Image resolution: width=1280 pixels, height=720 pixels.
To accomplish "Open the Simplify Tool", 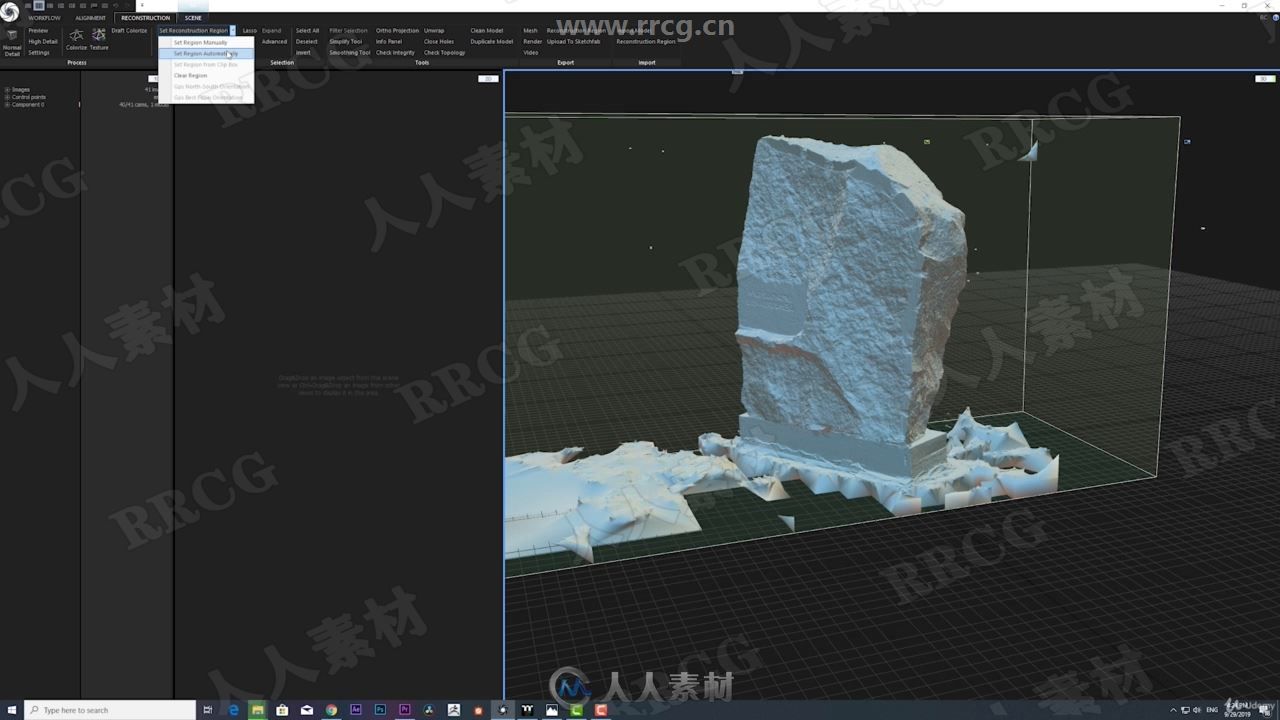I will tap(346, 42).
